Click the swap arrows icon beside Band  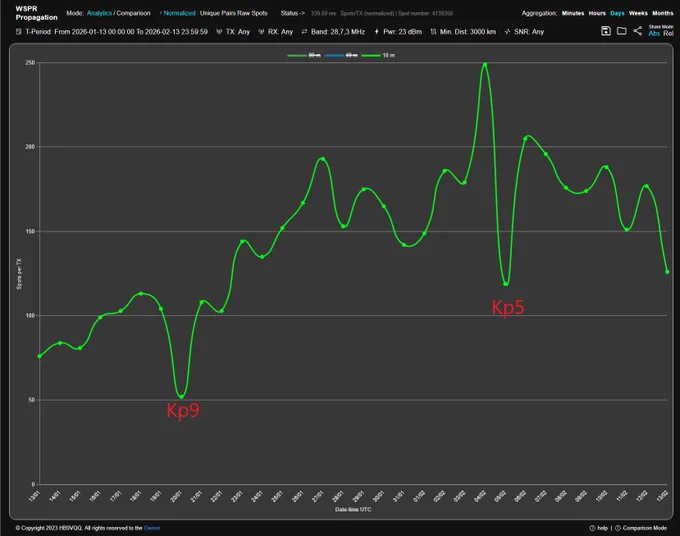[304, 32]
